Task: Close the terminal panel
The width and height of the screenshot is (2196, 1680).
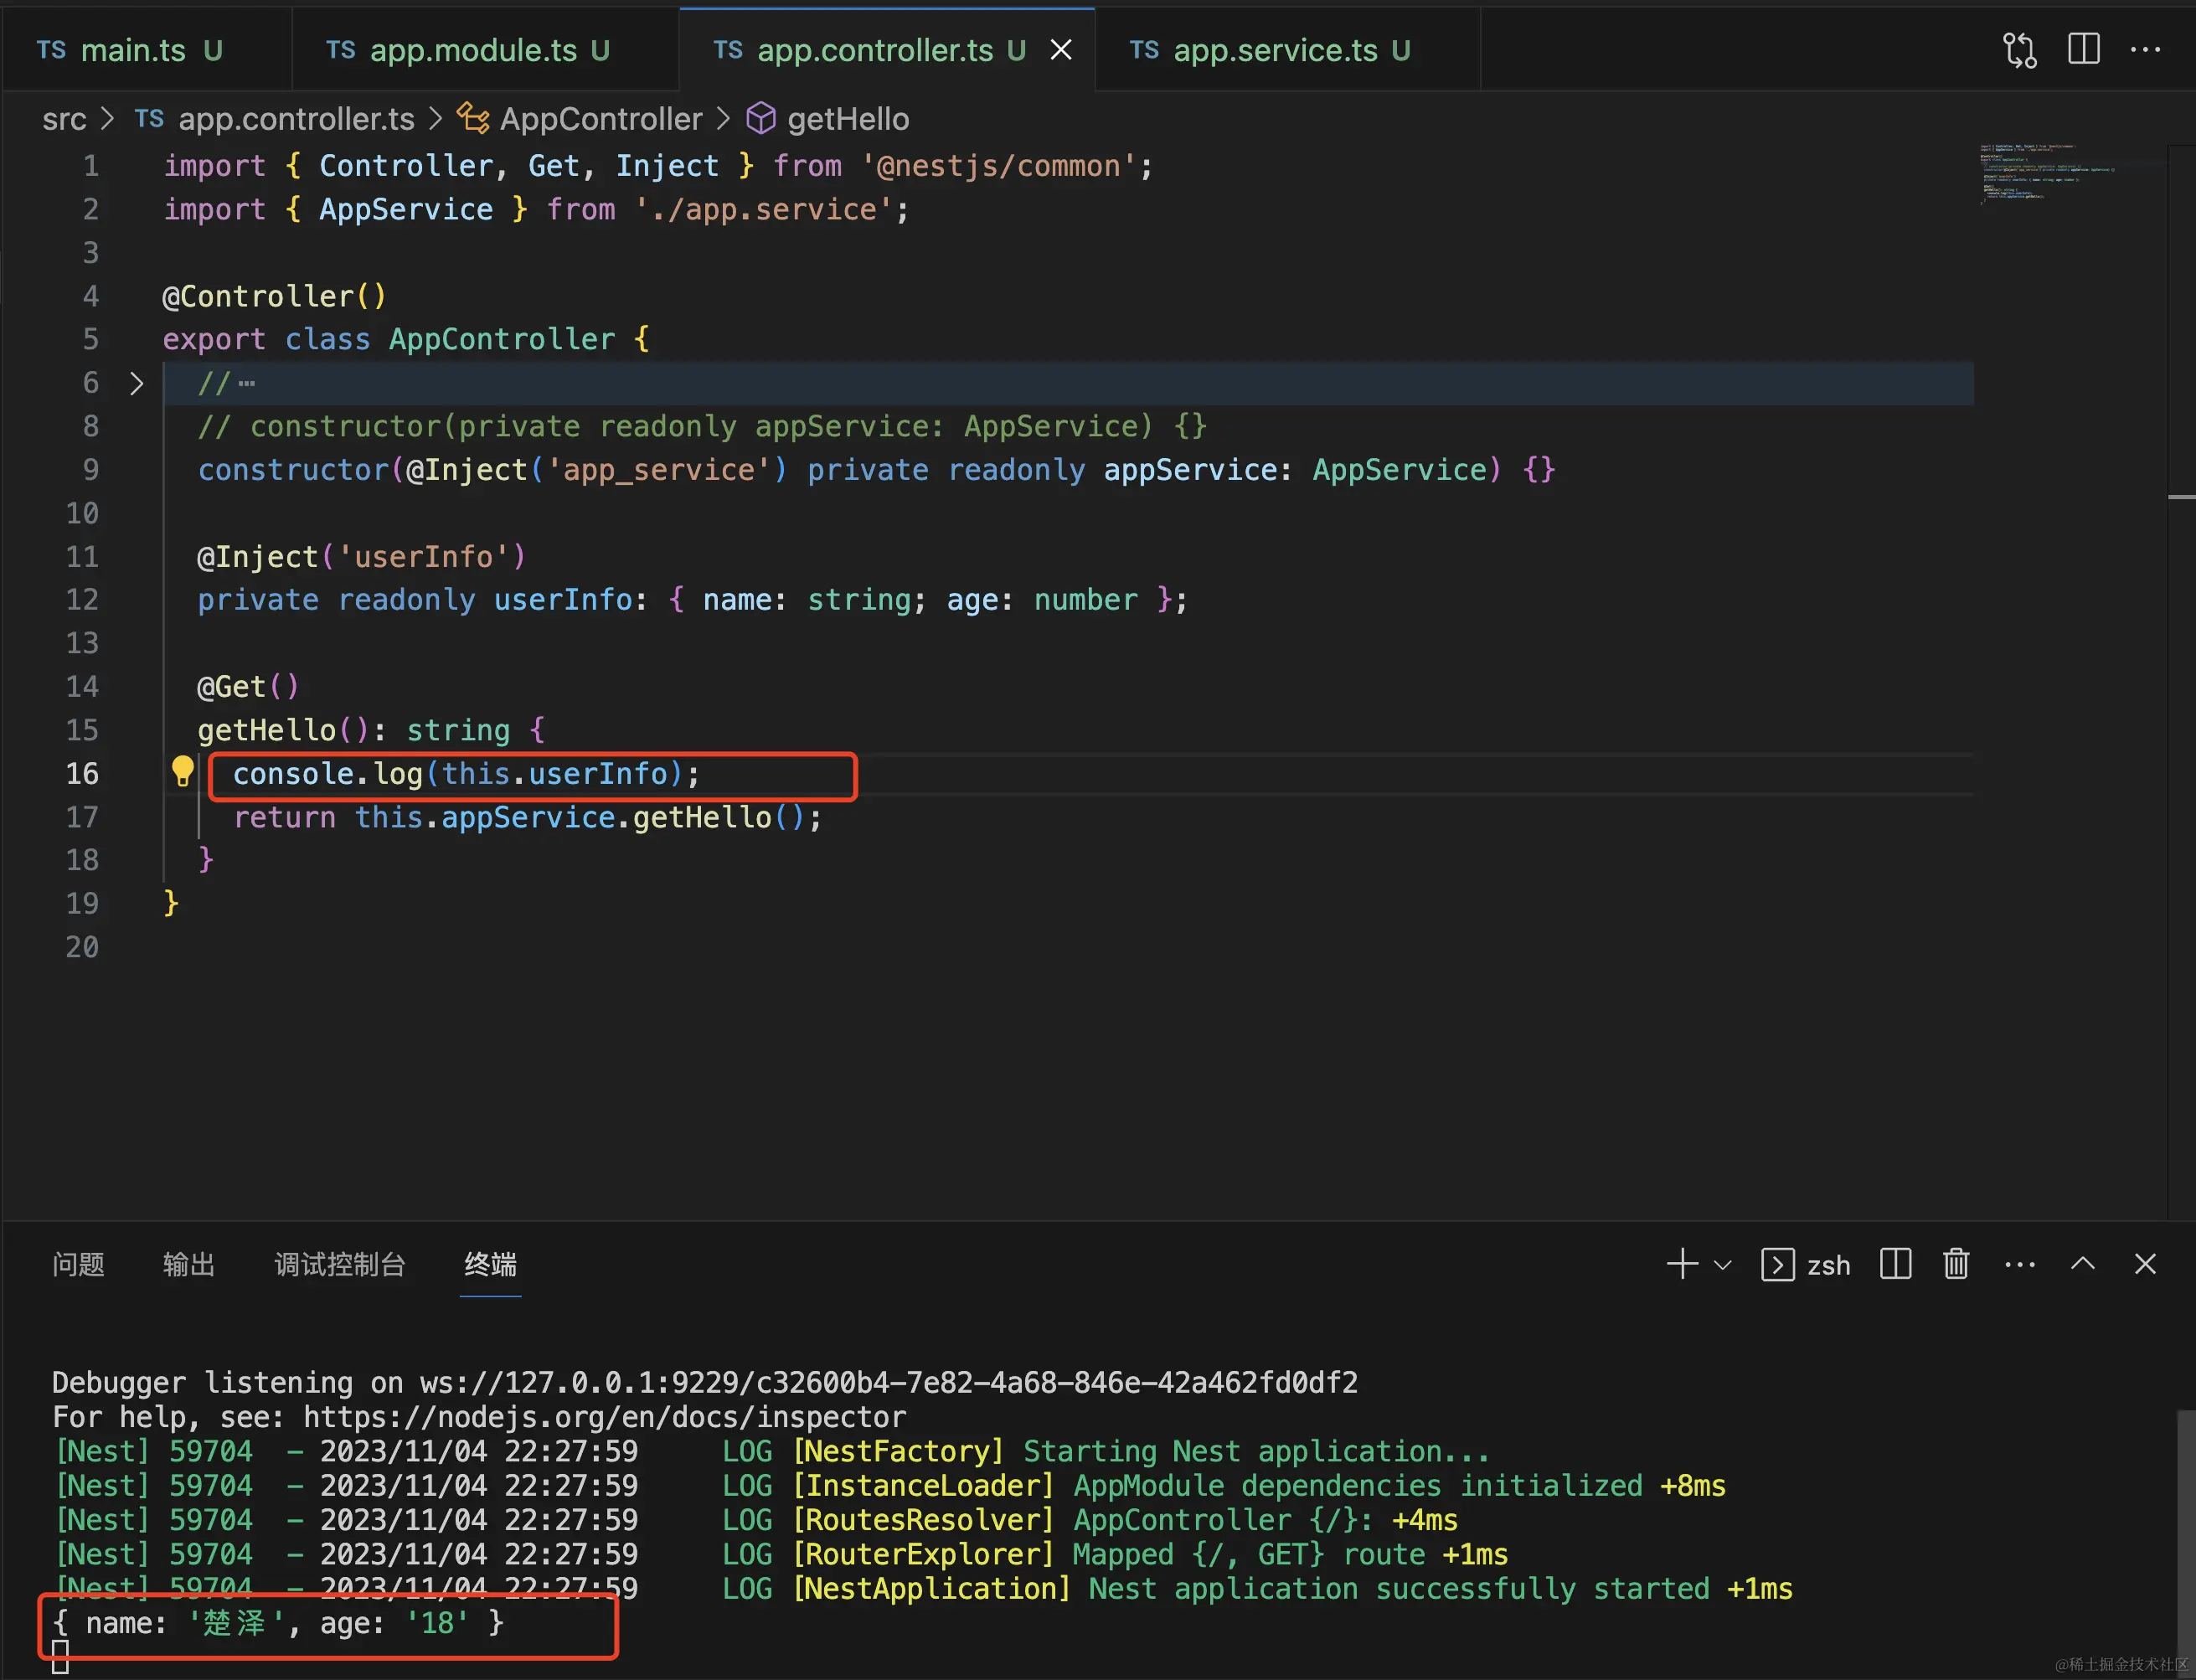Action: pyautogui.click(x=2145, y=1264)
